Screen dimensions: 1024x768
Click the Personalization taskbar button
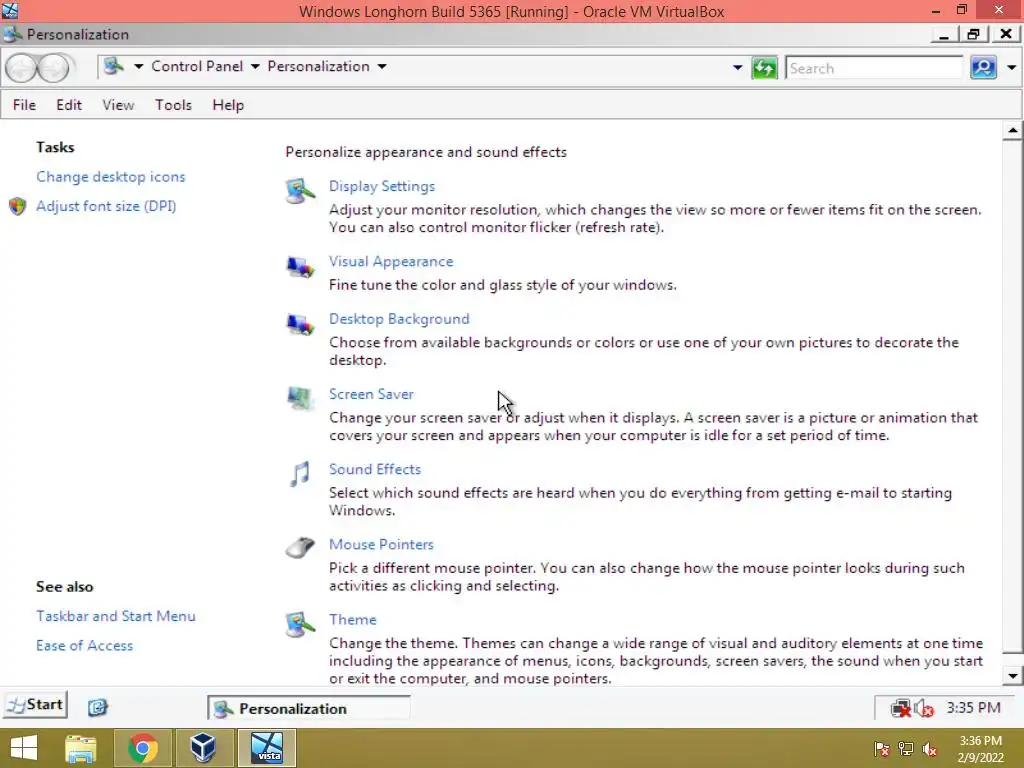coord(309,709)
